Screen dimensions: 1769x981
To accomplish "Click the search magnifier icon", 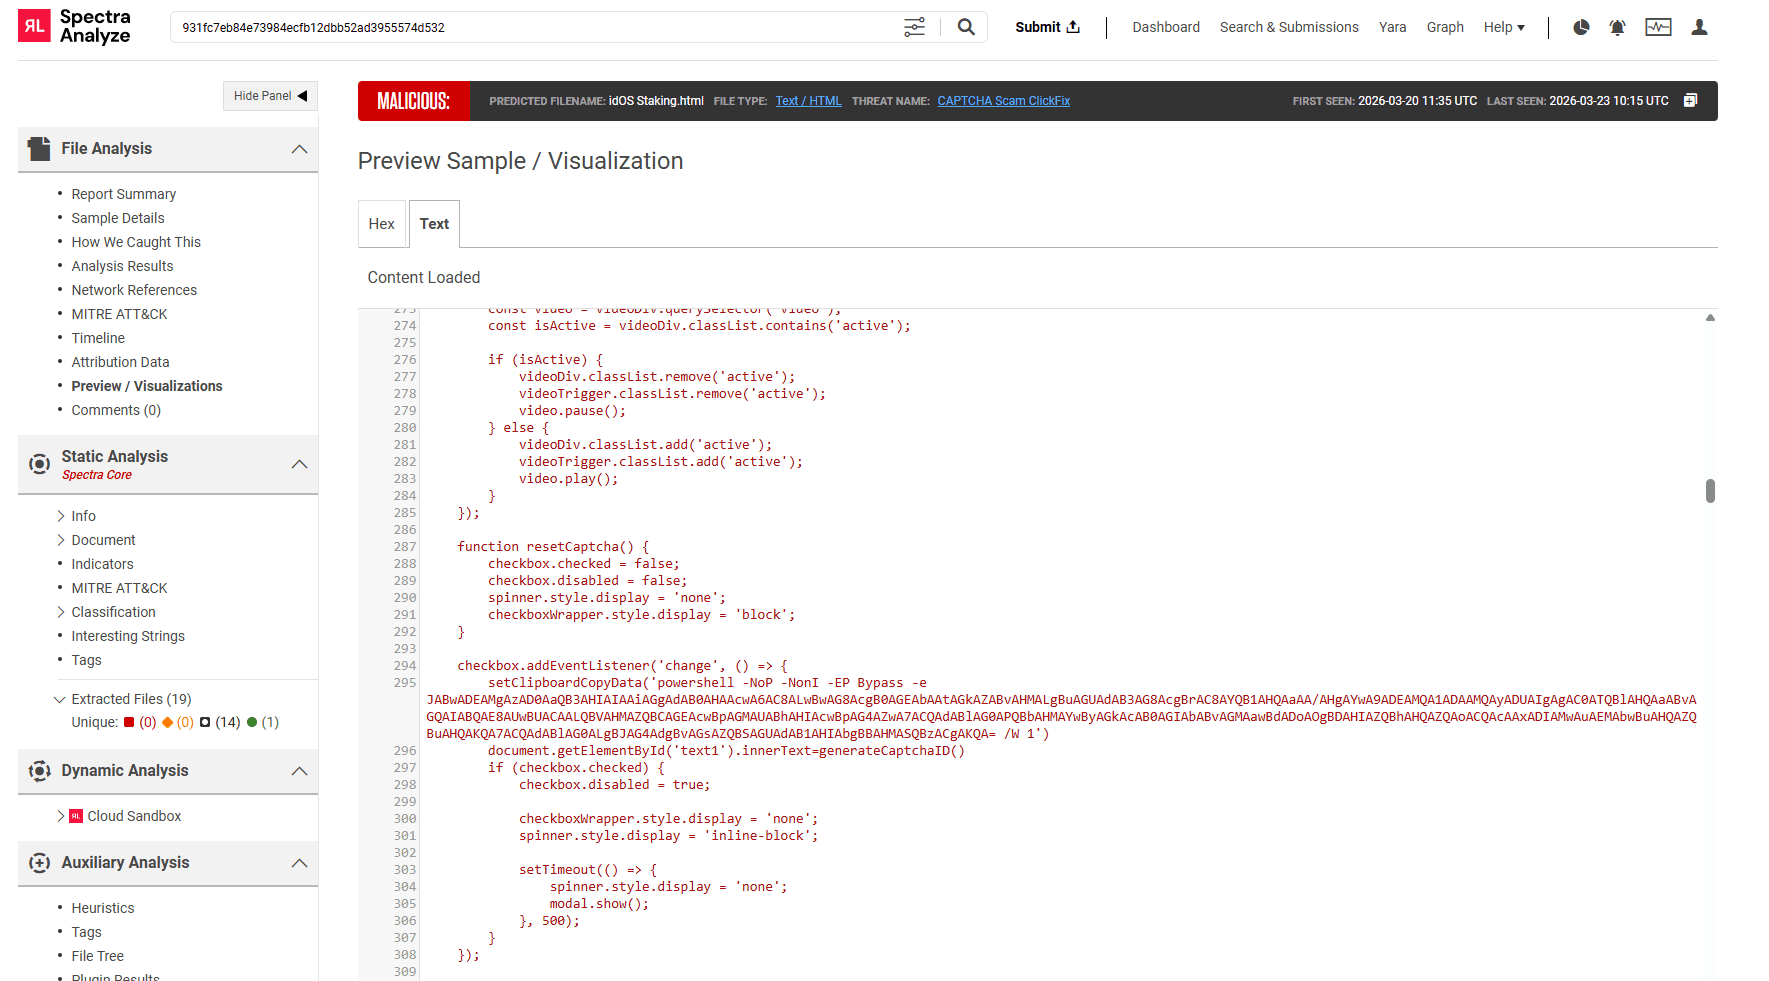I will [x=964, y=27].
